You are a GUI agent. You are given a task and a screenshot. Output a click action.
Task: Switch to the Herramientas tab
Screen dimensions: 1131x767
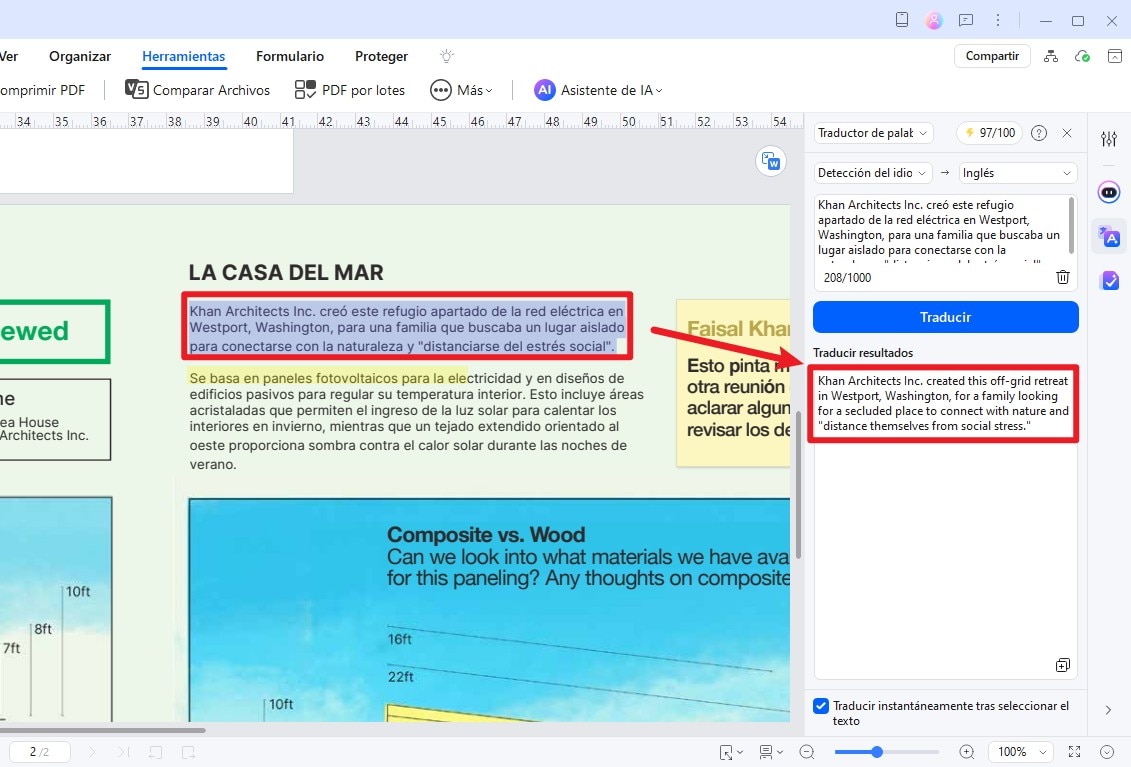[x=183, y=56]
